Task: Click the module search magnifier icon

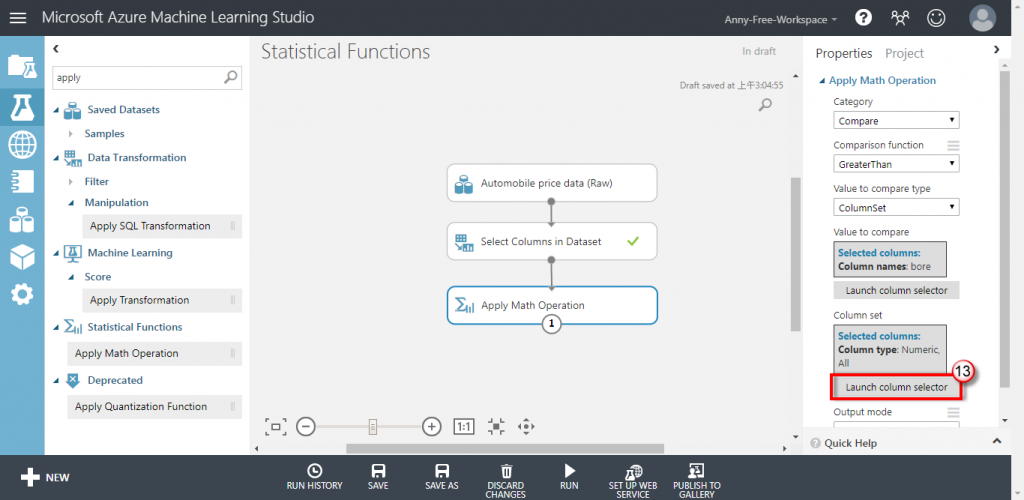Action: 231,77
